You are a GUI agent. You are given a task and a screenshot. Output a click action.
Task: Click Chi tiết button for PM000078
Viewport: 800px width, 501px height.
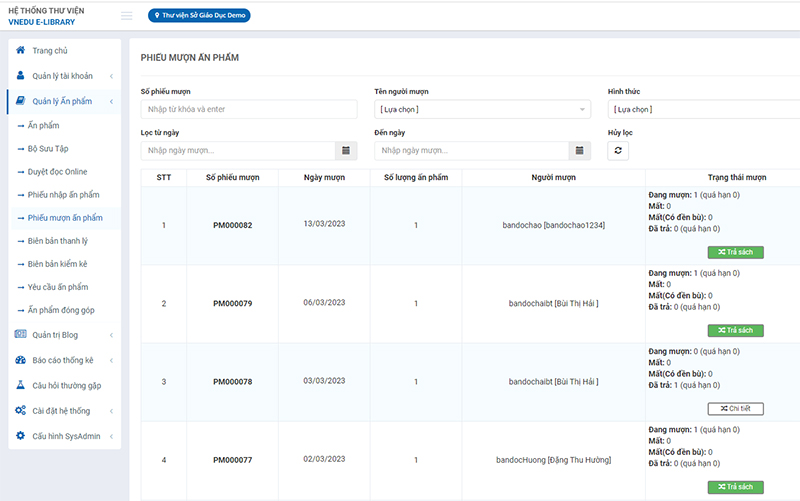coord(735,409)
